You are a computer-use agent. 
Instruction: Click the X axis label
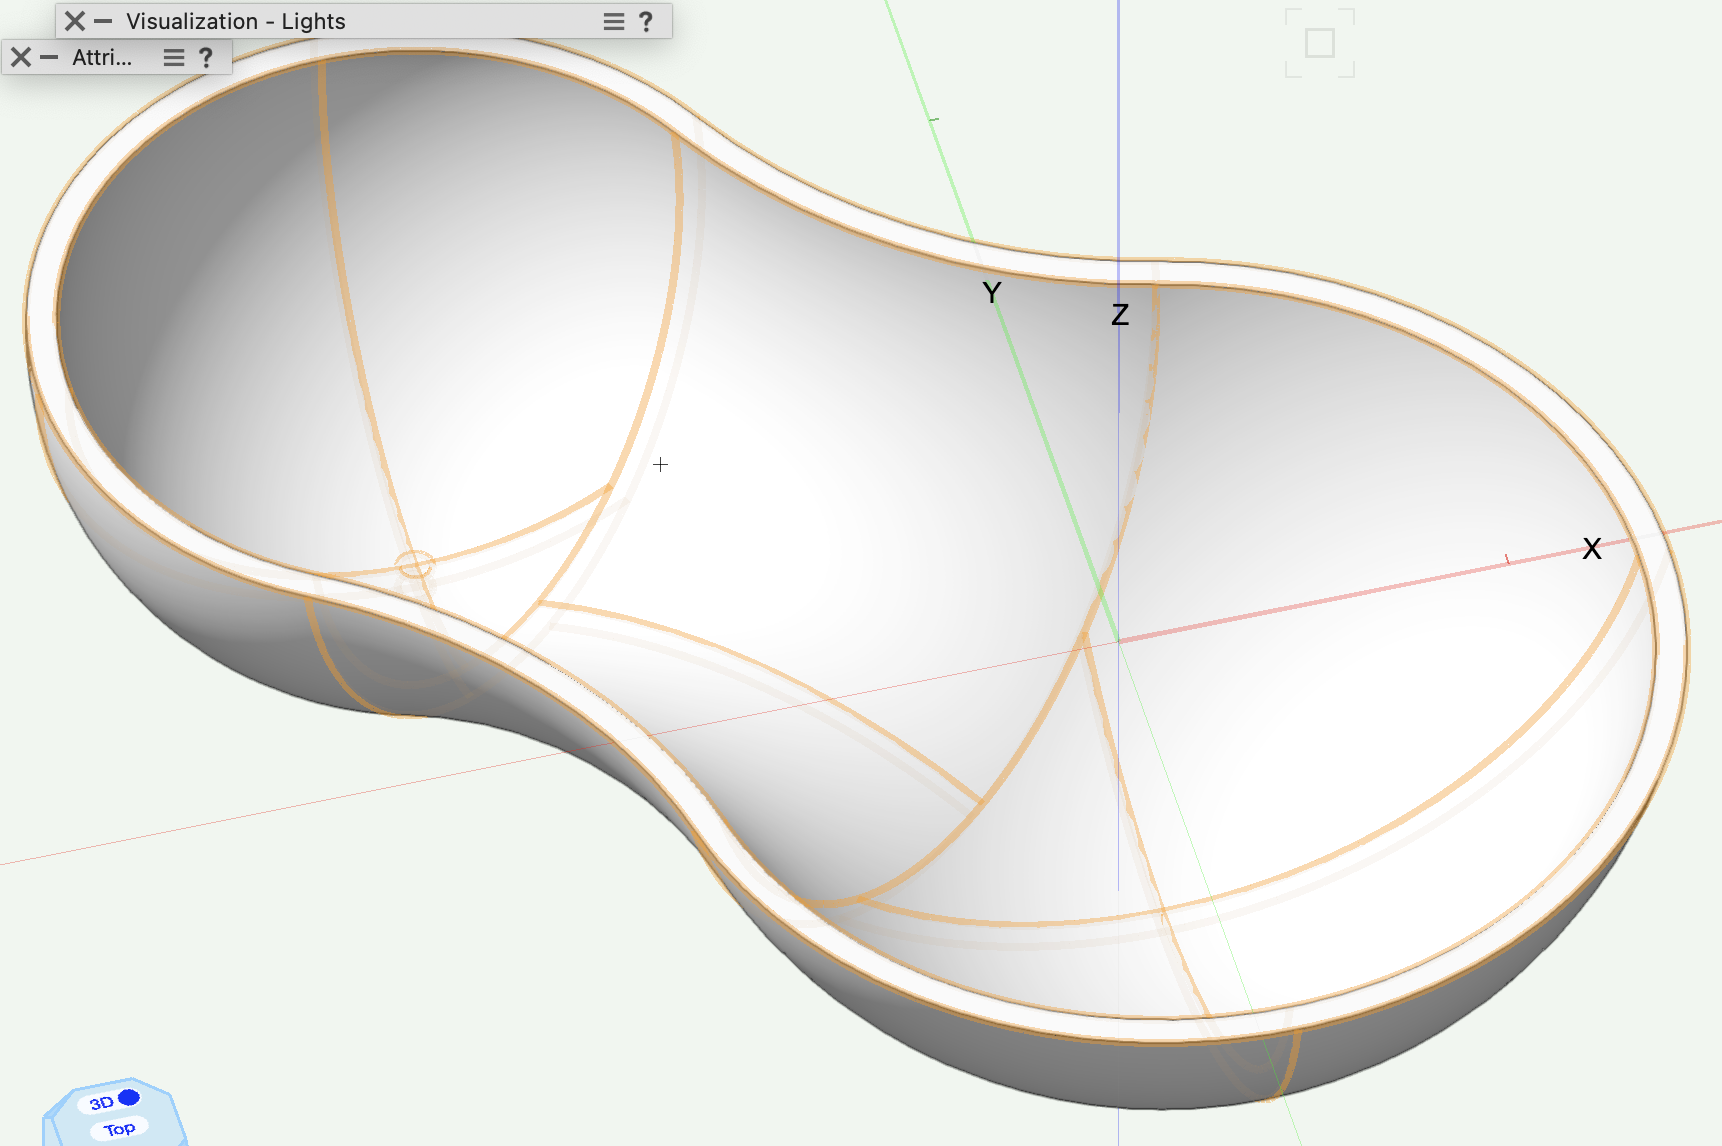[x=1591, y=548]
